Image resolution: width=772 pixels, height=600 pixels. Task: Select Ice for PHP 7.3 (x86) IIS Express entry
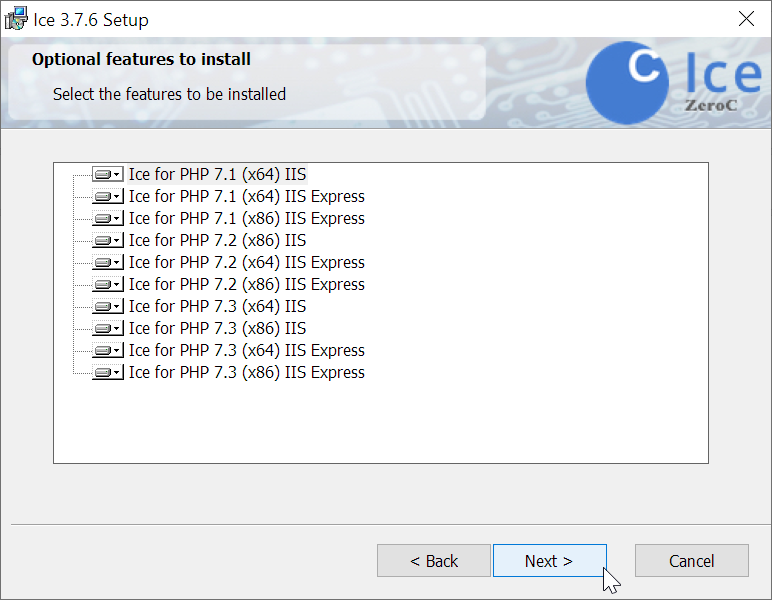pos(246,372)
